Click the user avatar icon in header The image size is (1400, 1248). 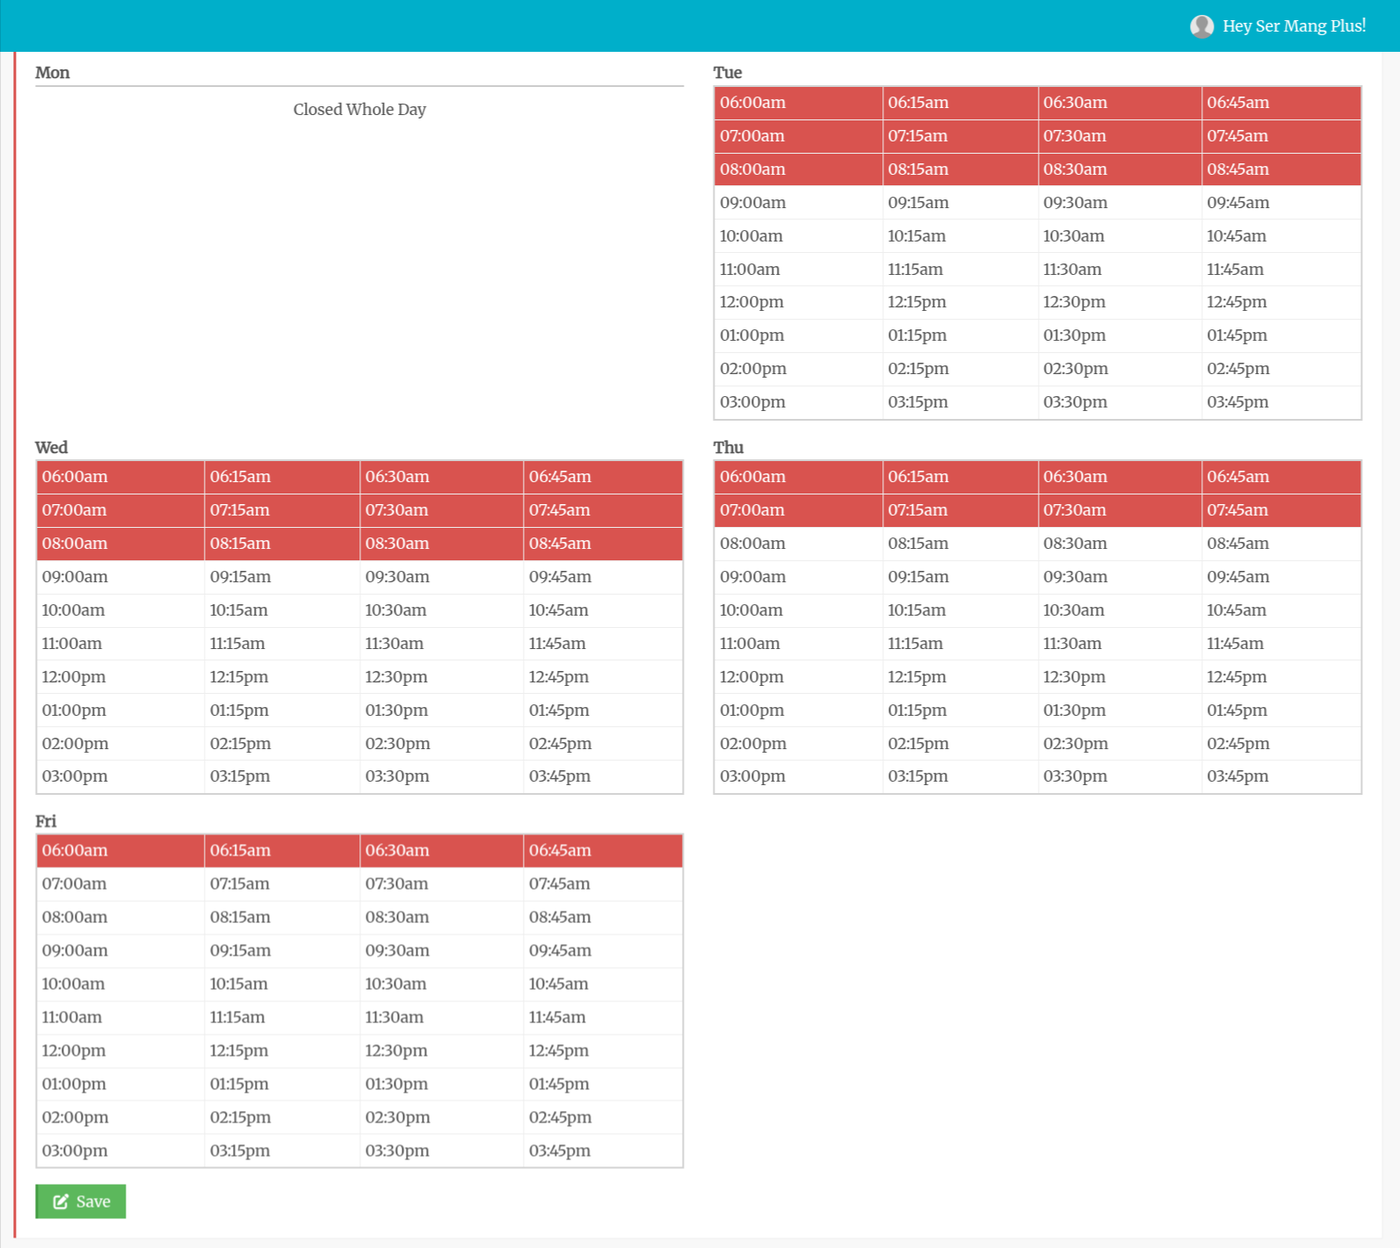click(x=1202, y=26)
